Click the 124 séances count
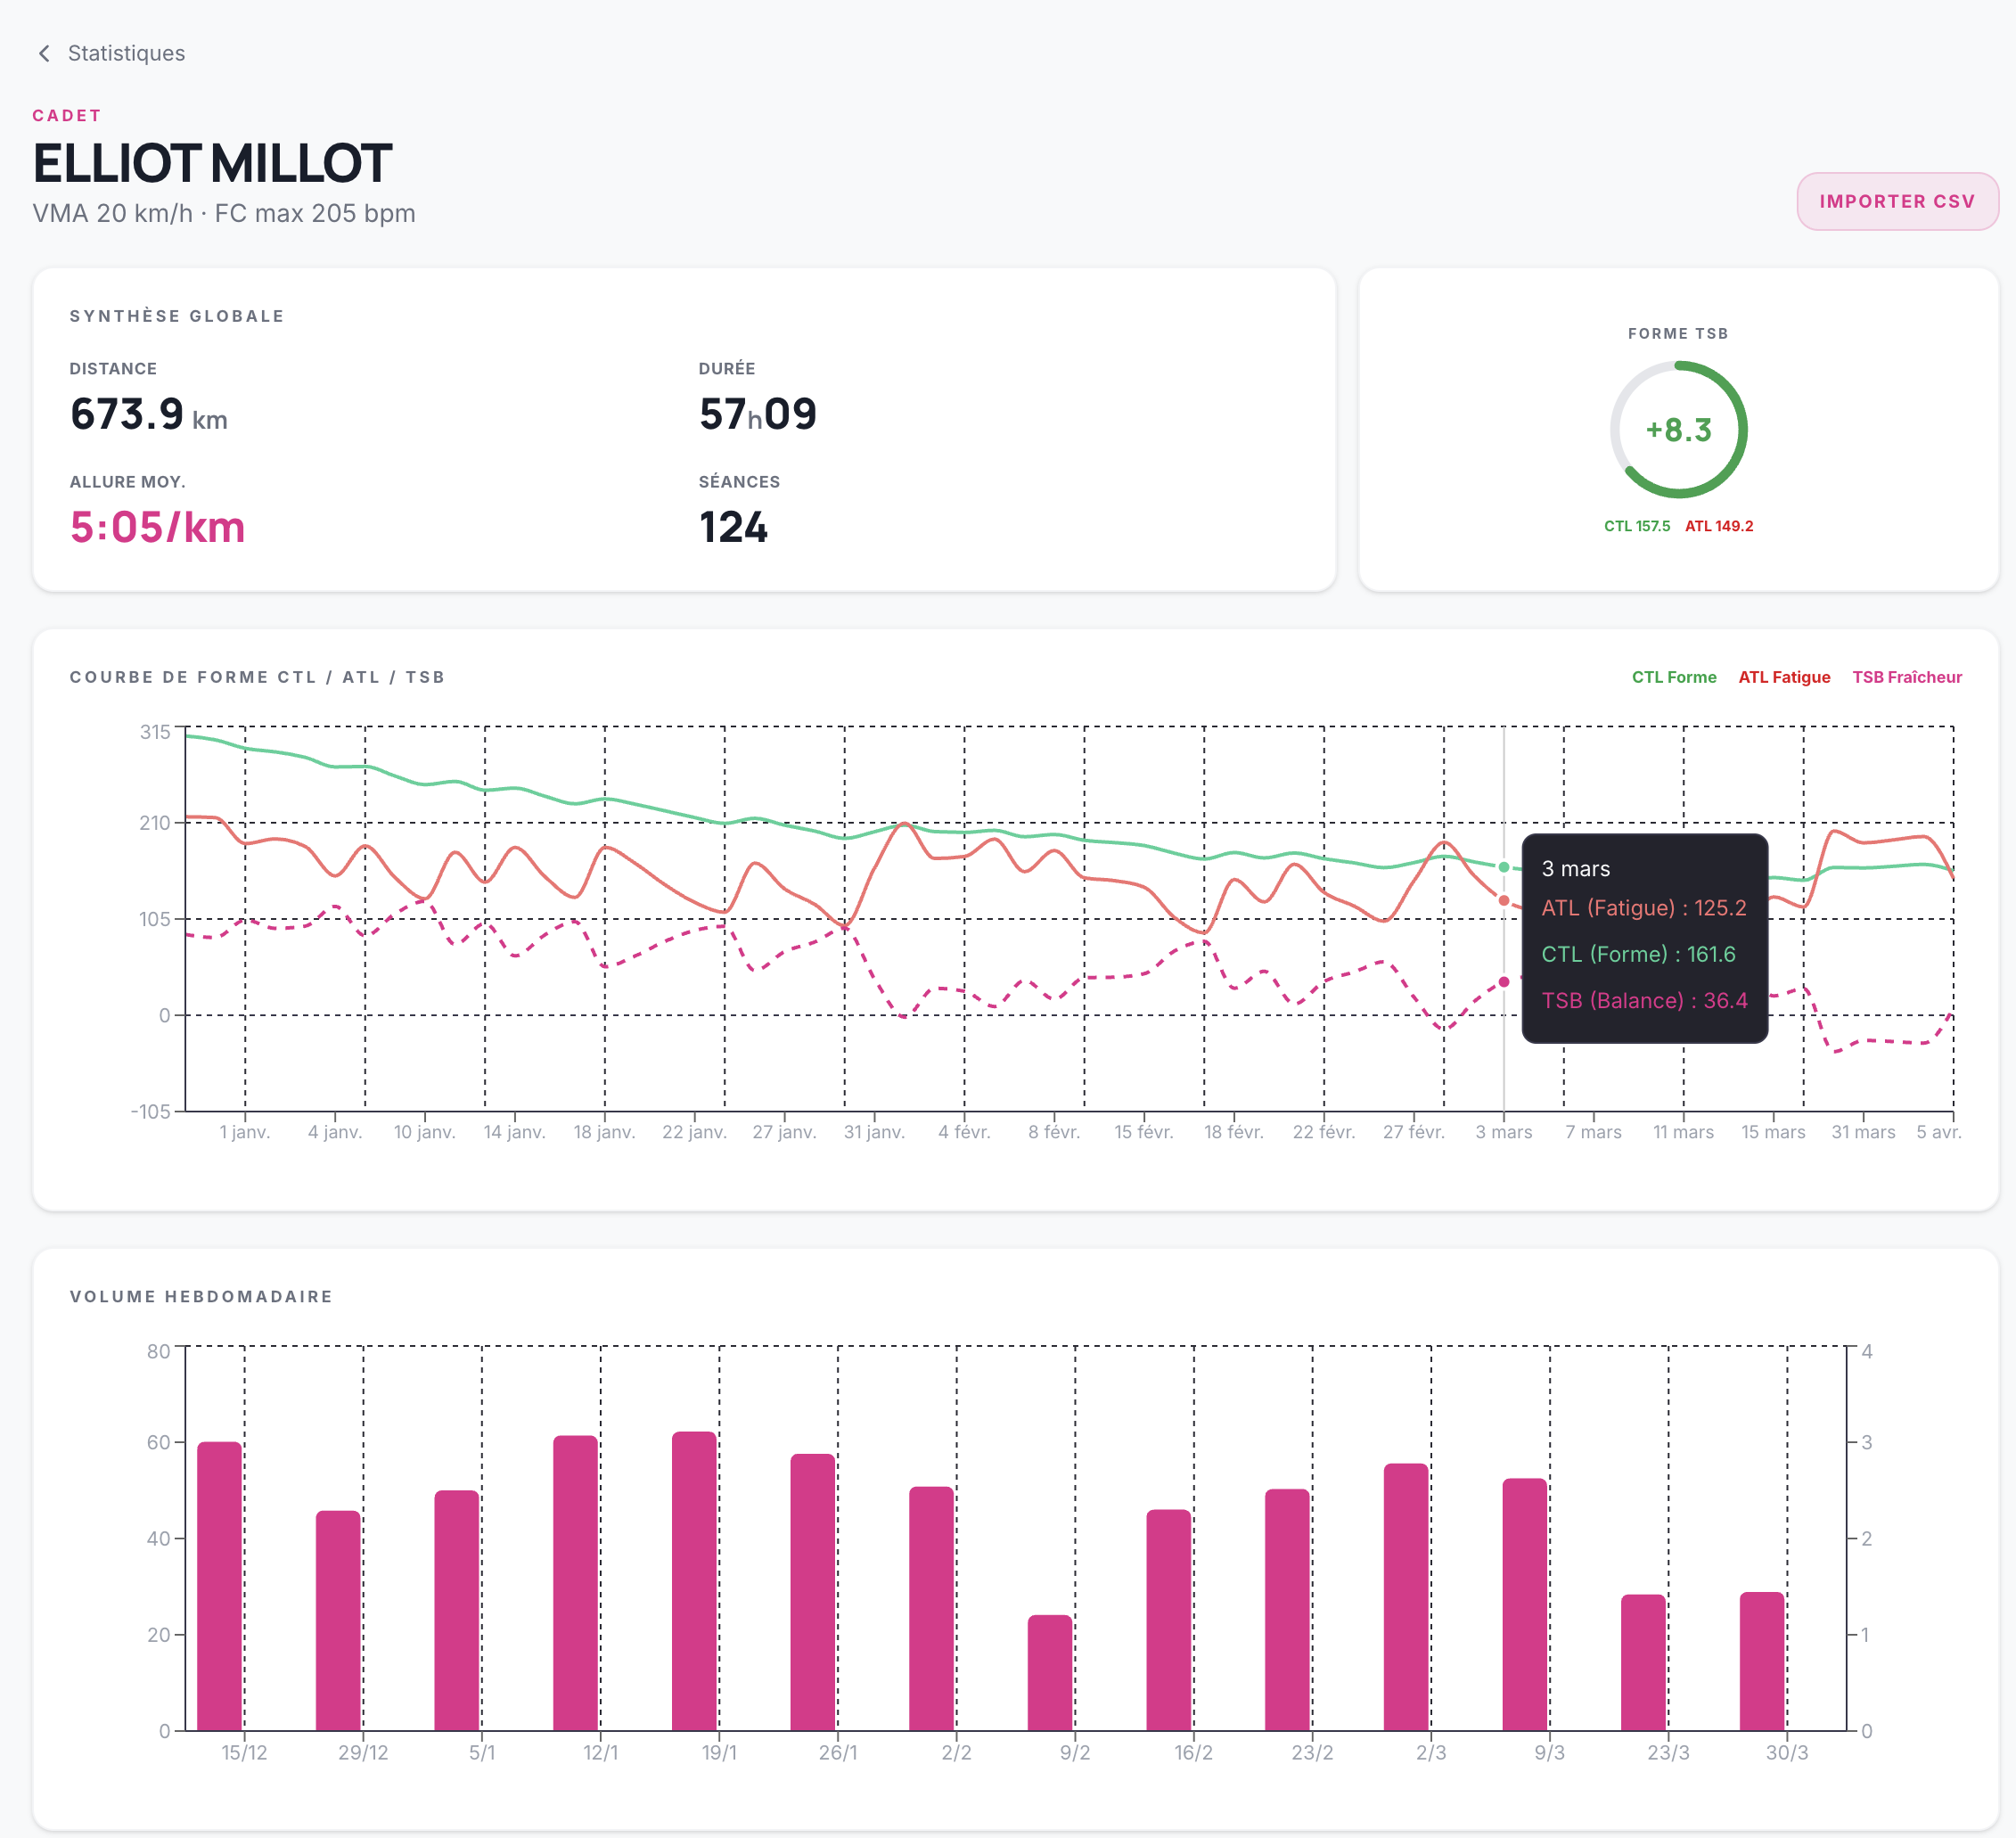The image size is (2016, 1838). pyautogui.click(x=733, y=527)
